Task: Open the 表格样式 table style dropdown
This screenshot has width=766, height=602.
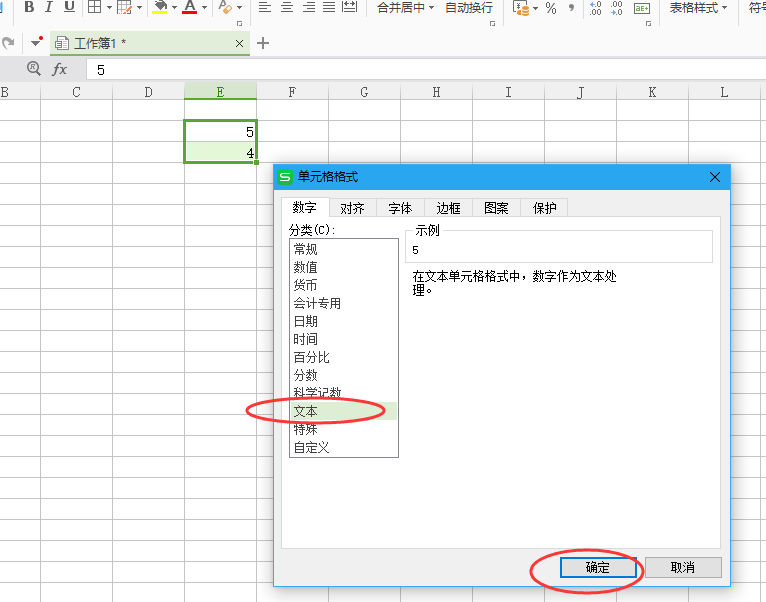Action: pyautogui.click(x=698, y=7)
